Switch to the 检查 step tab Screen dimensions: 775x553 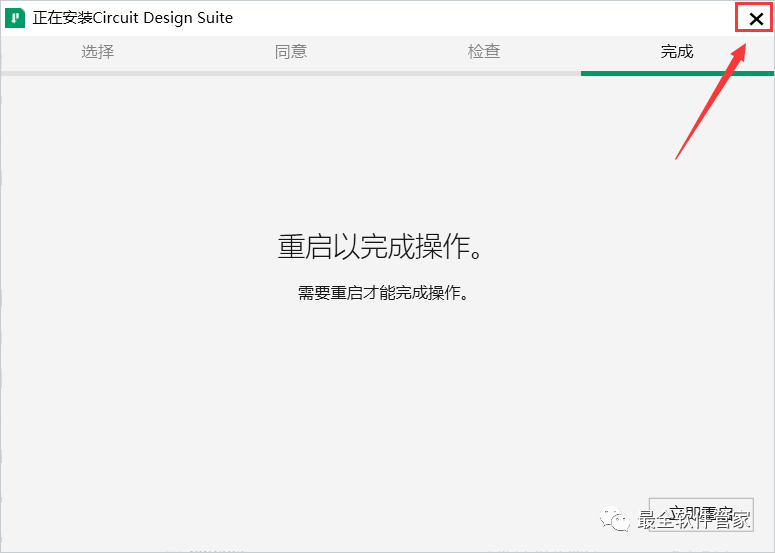484,51
